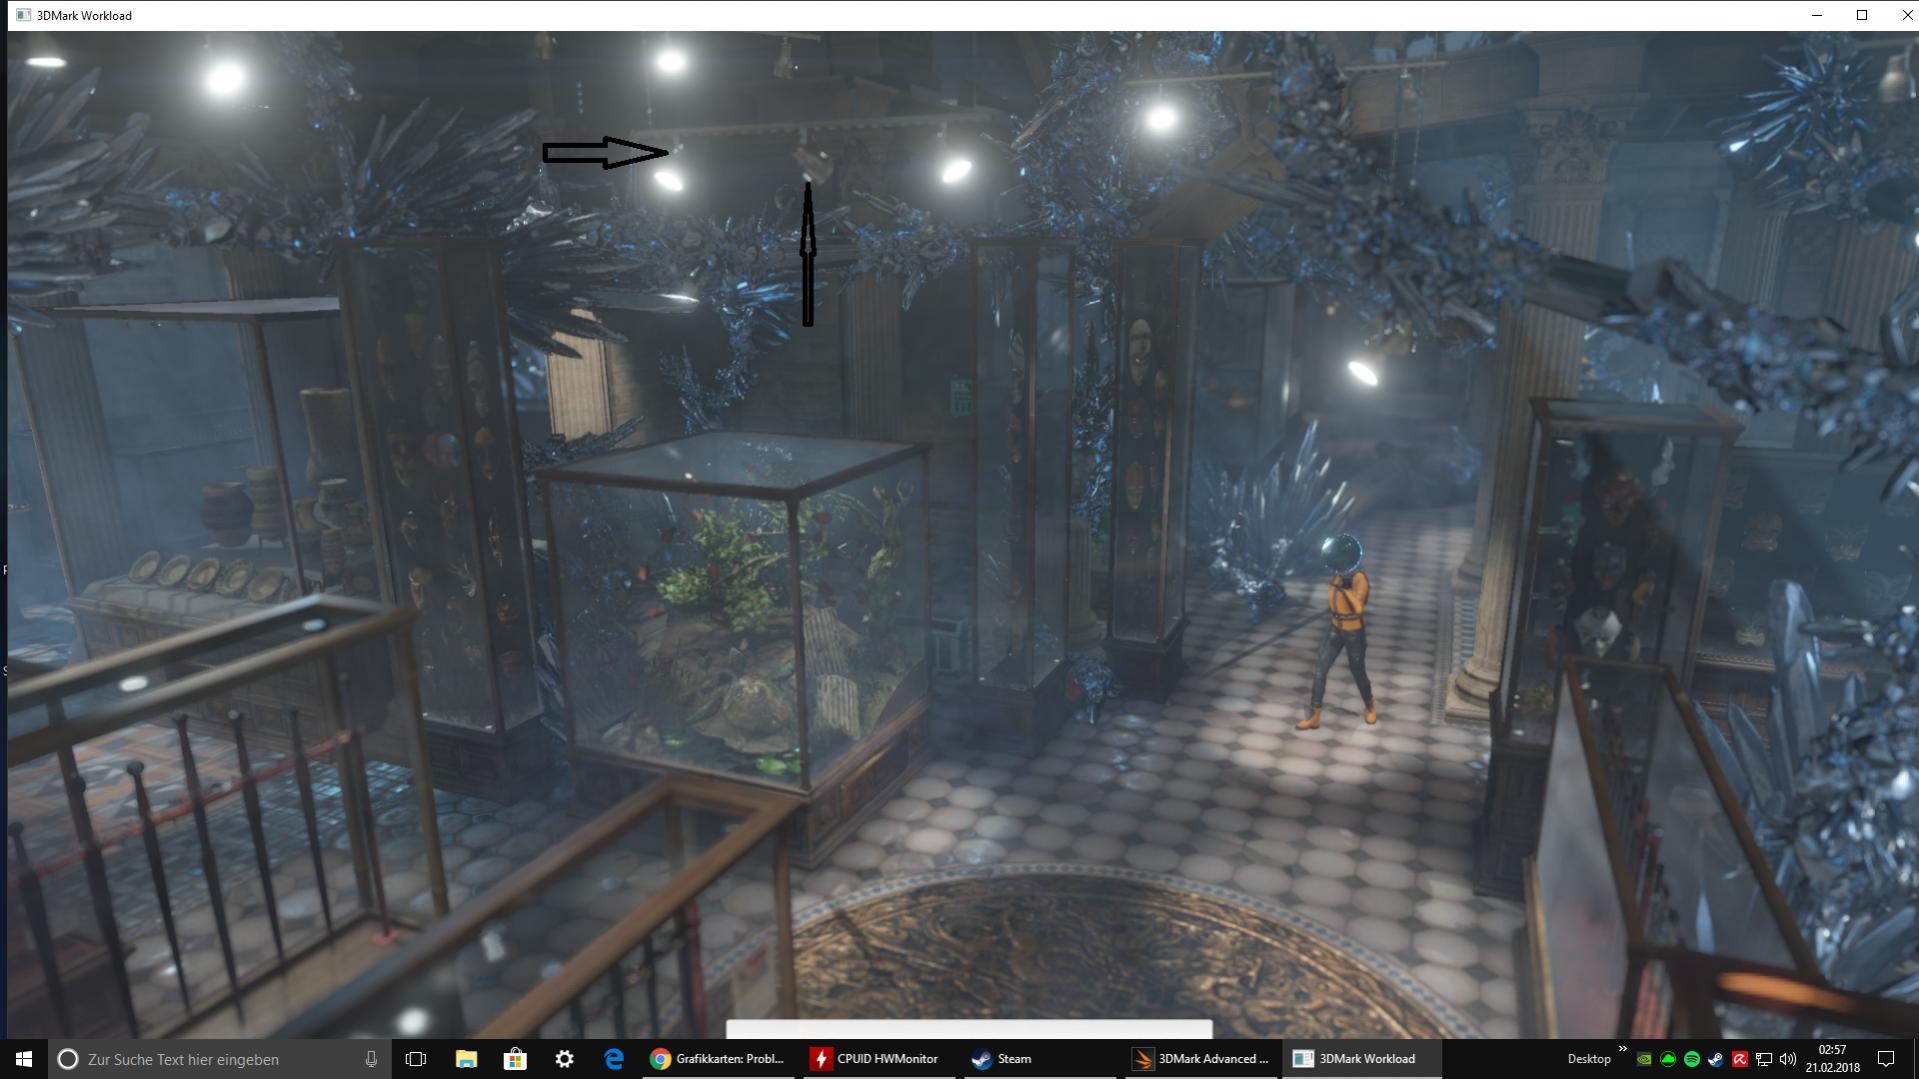Open Avira antivirus tray icon
The width and height of the screenshot is (1919, 1079).
[x=1740, y=1059]
